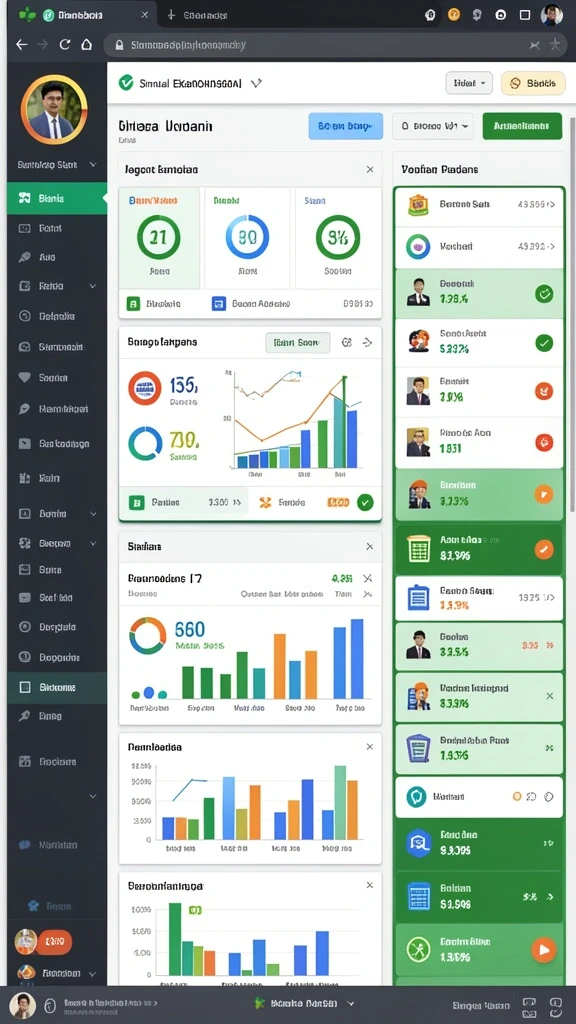Click the dark green button in the page header

522,125
